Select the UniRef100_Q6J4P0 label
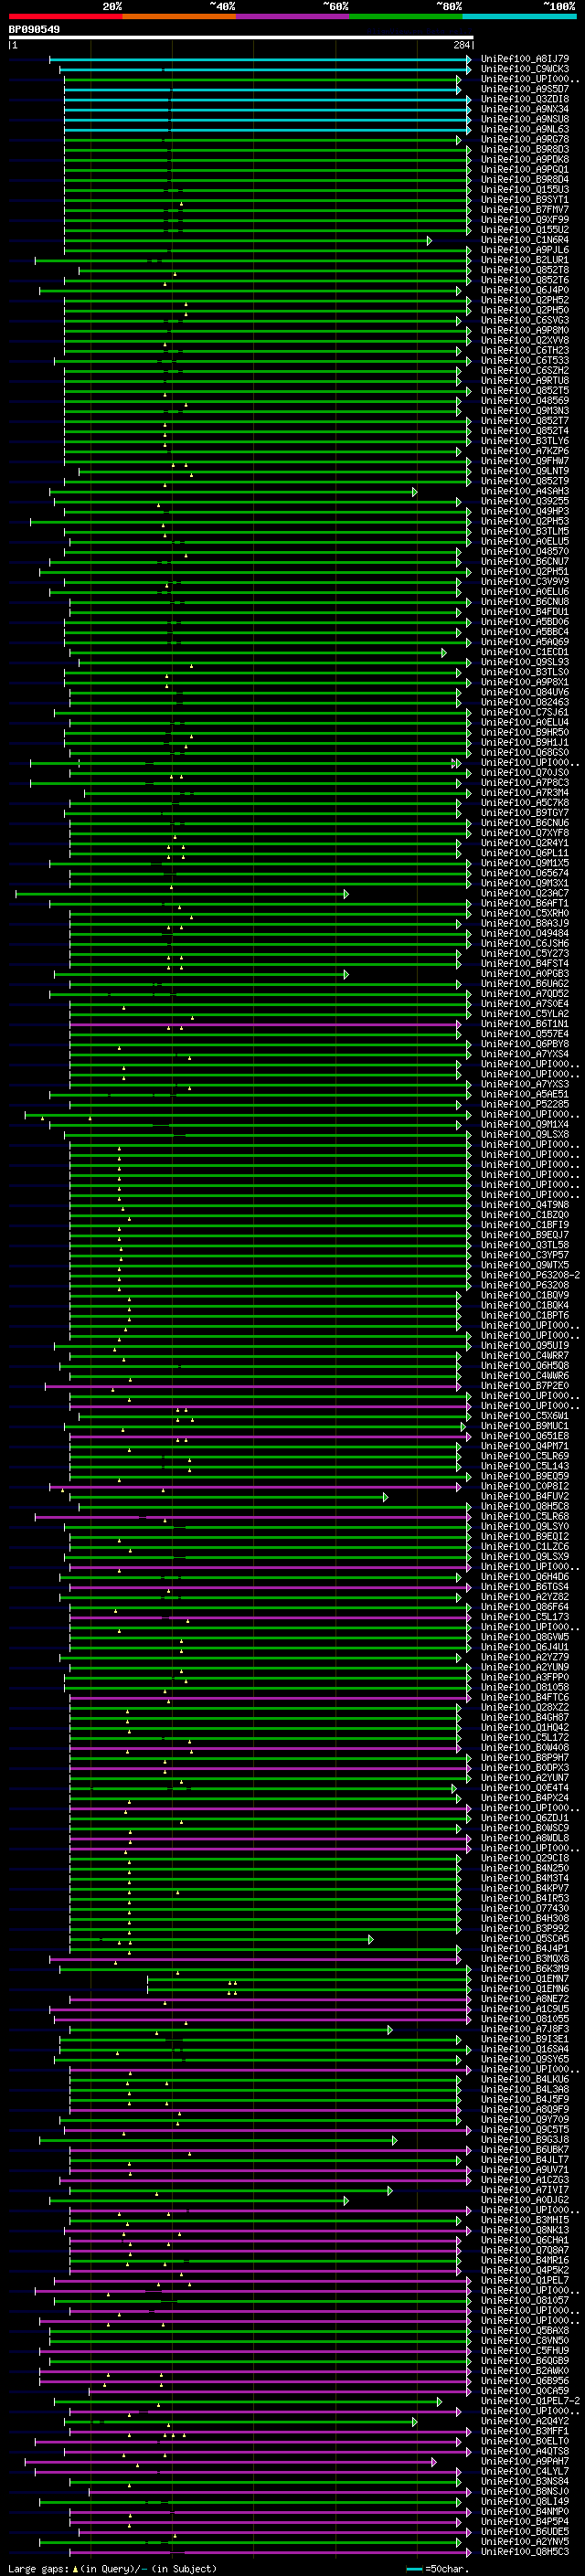Screen dimensions: 585x2576 pyautogui.click(x=525, y=290)
